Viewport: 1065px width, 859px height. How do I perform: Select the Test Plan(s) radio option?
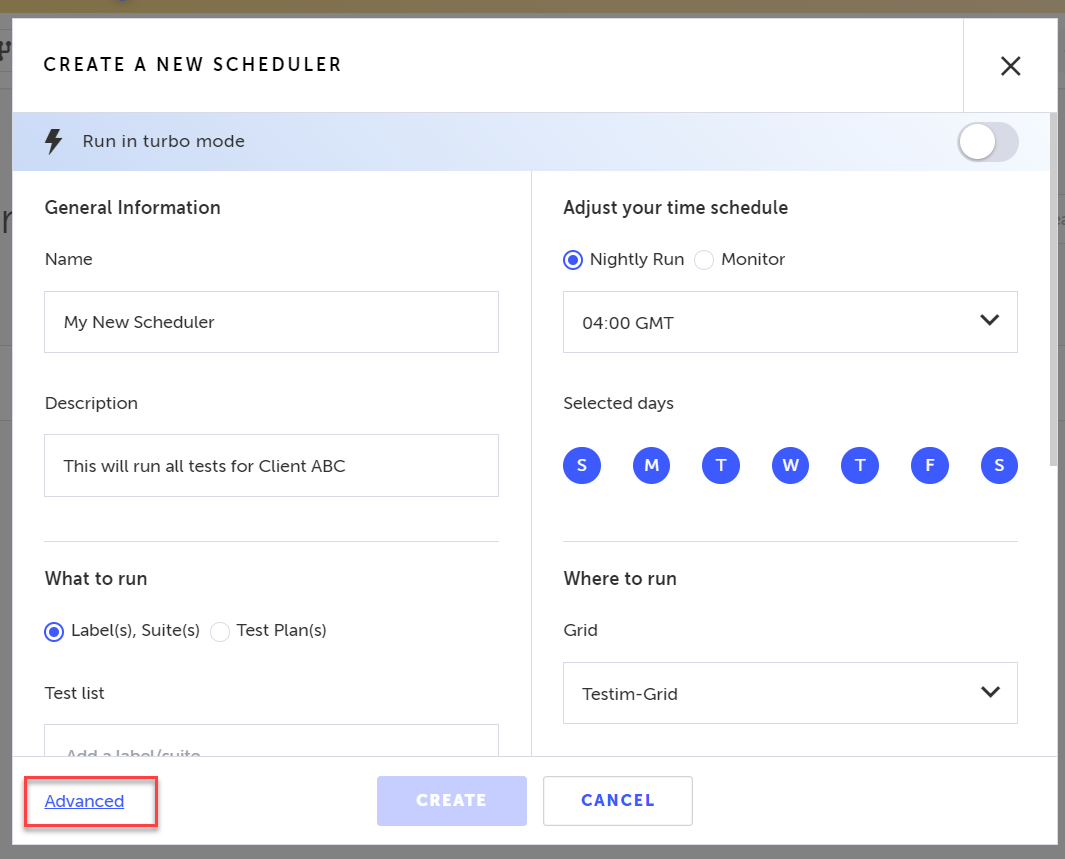[x=220, y=632]
